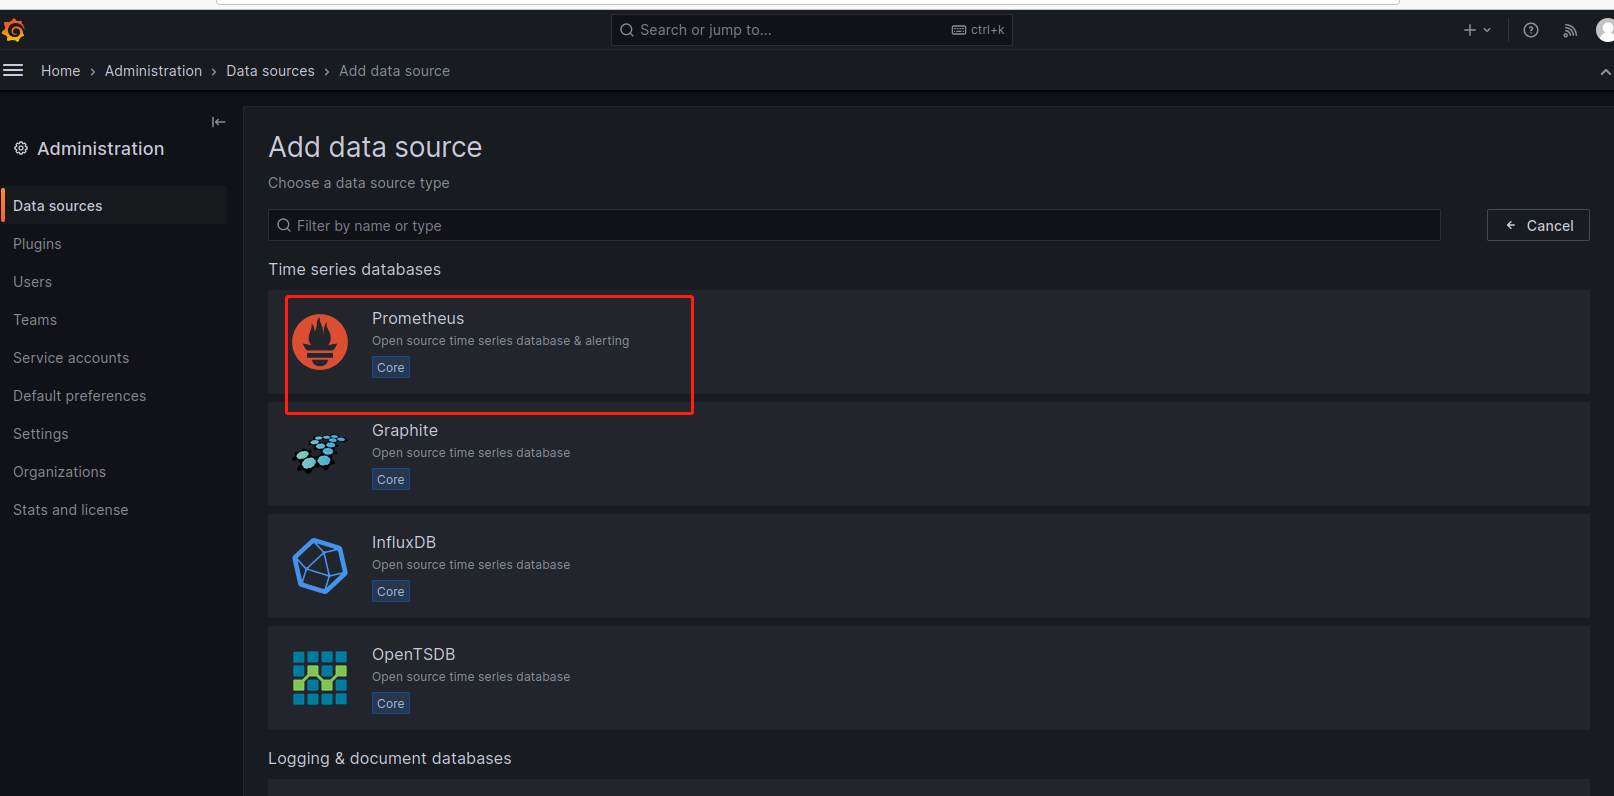Click the Core badge under Graphite
The width and height of the screenshot is (1614, 796).
pos(391,479)
